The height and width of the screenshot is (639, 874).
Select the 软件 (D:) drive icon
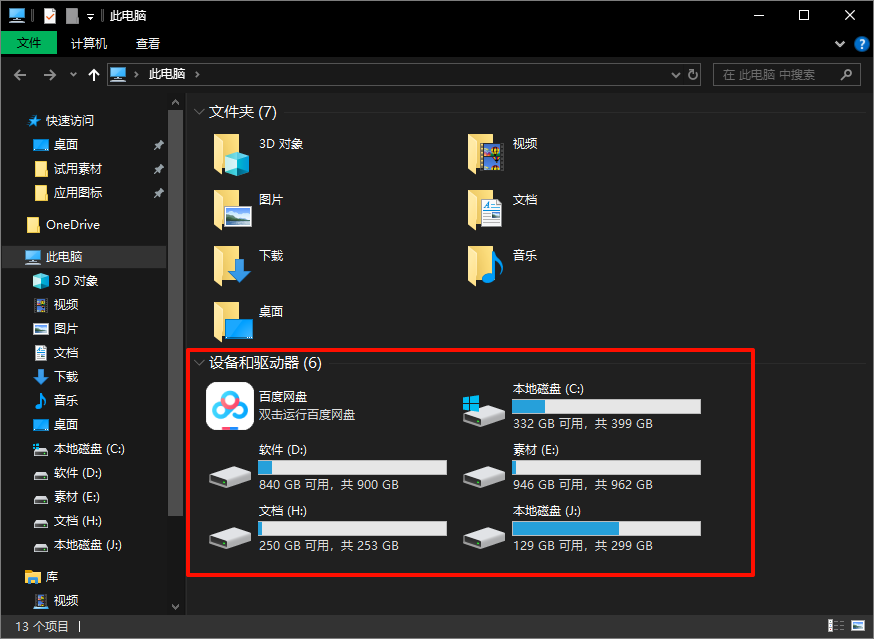[x=230, y=477]
